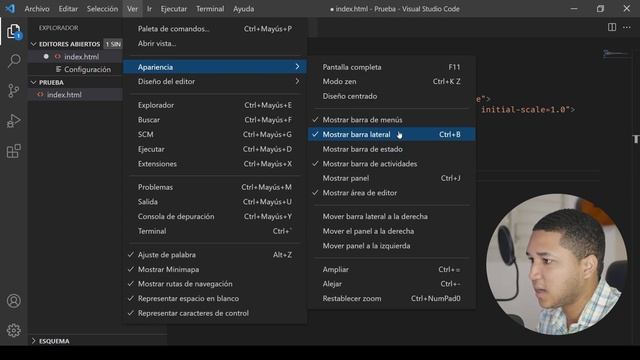Open the Ayuda menu
This screenshot has width=640, height=360.
click(243, 9)
